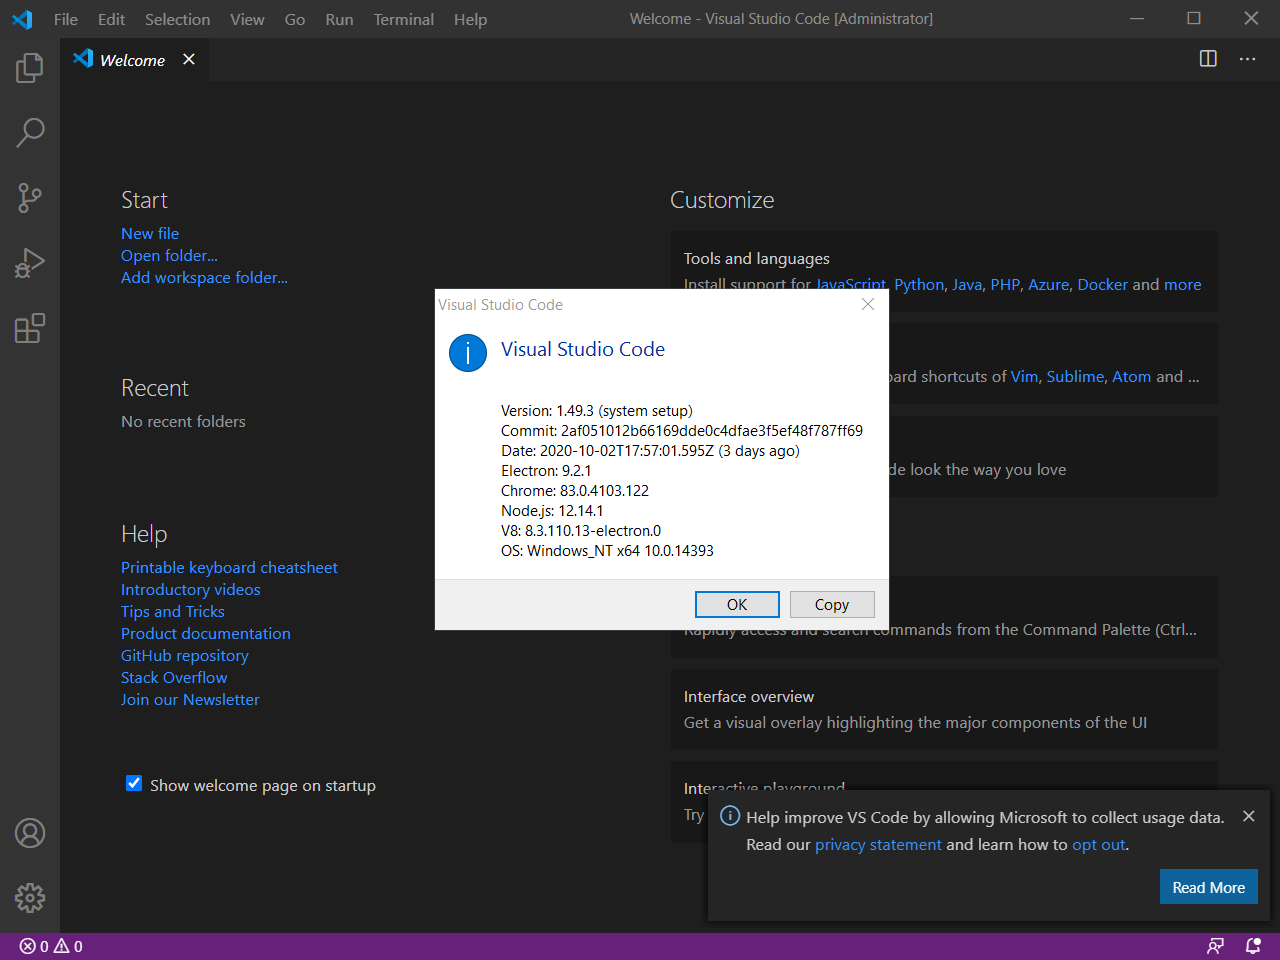Close the Visual Studio Code about dialog
Image resolution: width=1280 pixels, height=960 pixels.
click(868, 304)
